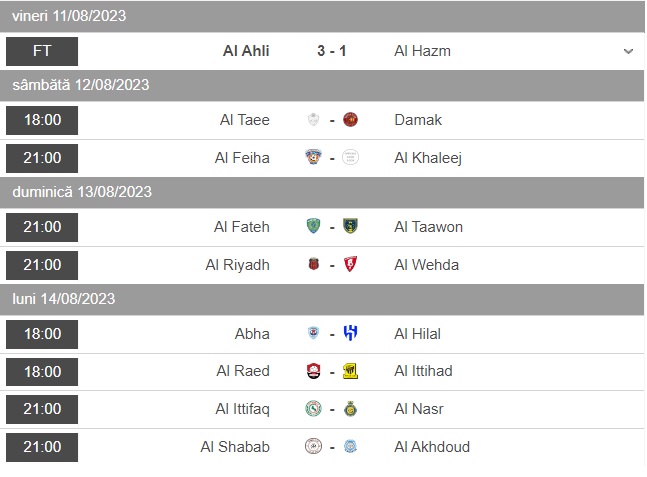
Task: Click the Al Shabab team crest icon
Action: pos(314,447)
